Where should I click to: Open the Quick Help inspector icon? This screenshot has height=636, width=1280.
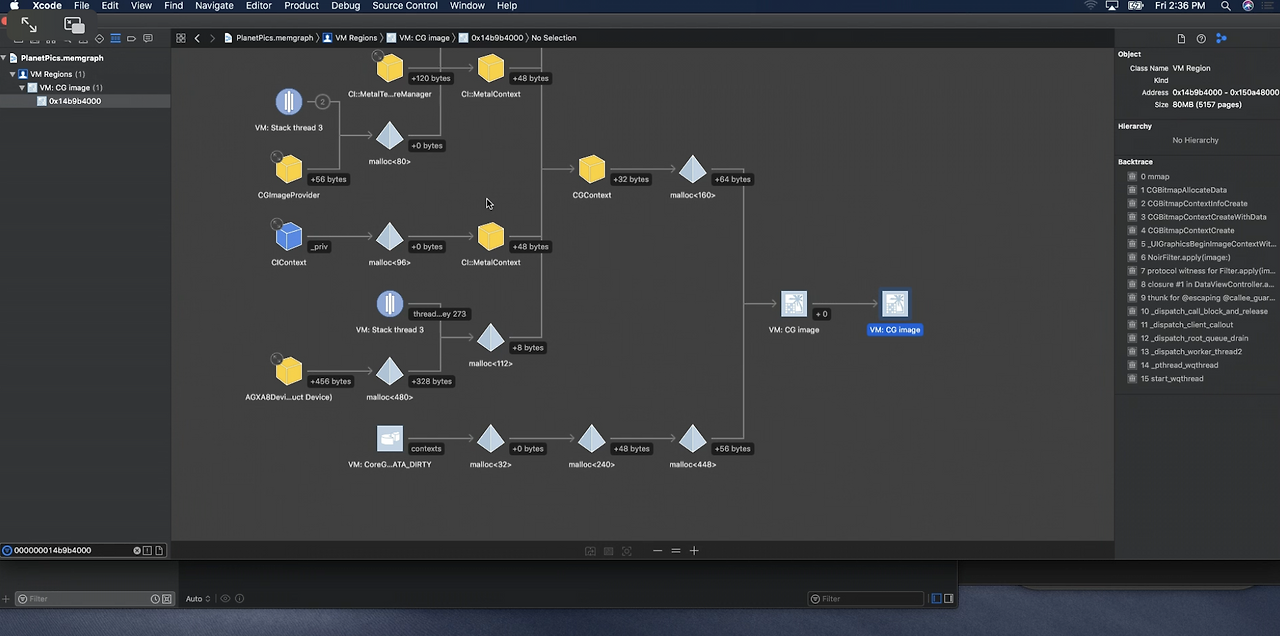[x=1201, y=38]
